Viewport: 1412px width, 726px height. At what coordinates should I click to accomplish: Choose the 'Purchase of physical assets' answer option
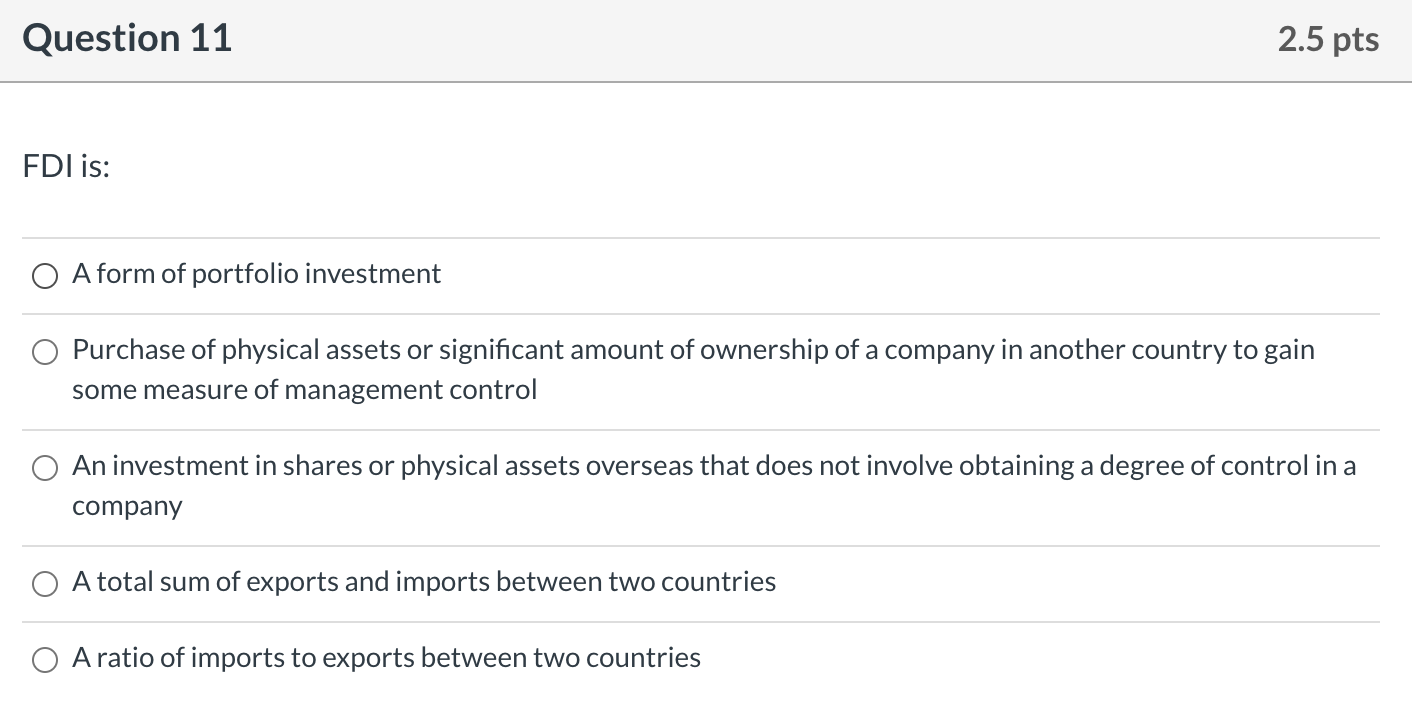(44, 352)
